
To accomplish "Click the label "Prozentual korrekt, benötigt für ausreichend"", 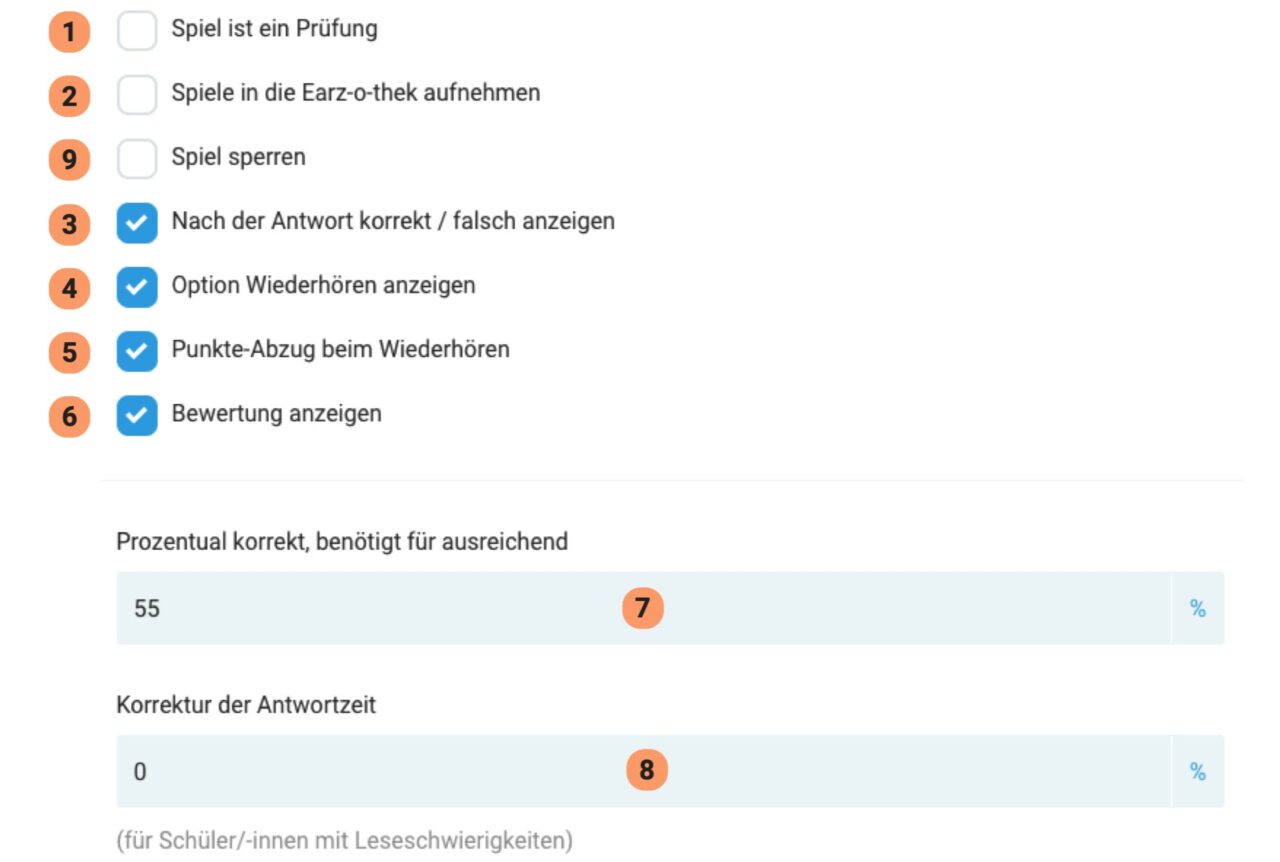I will point(343,542).
